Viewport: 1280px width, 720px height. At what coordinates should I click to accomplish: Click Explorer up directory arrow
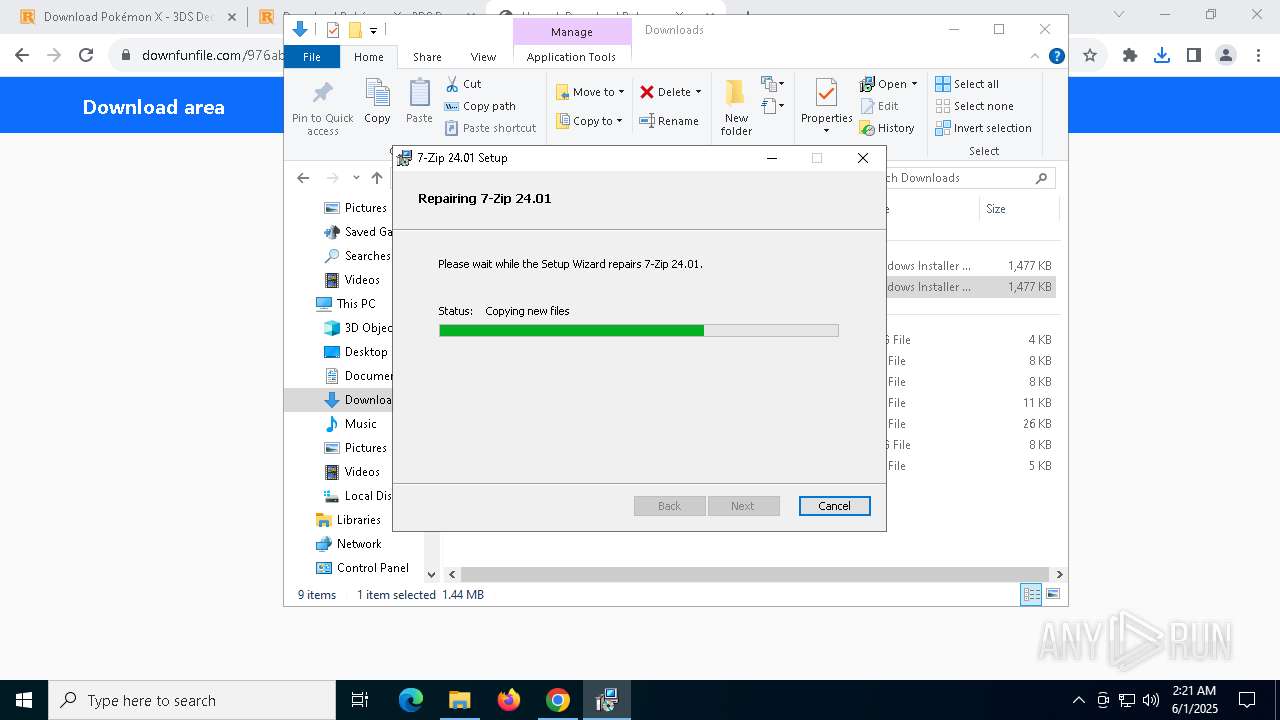377,178
